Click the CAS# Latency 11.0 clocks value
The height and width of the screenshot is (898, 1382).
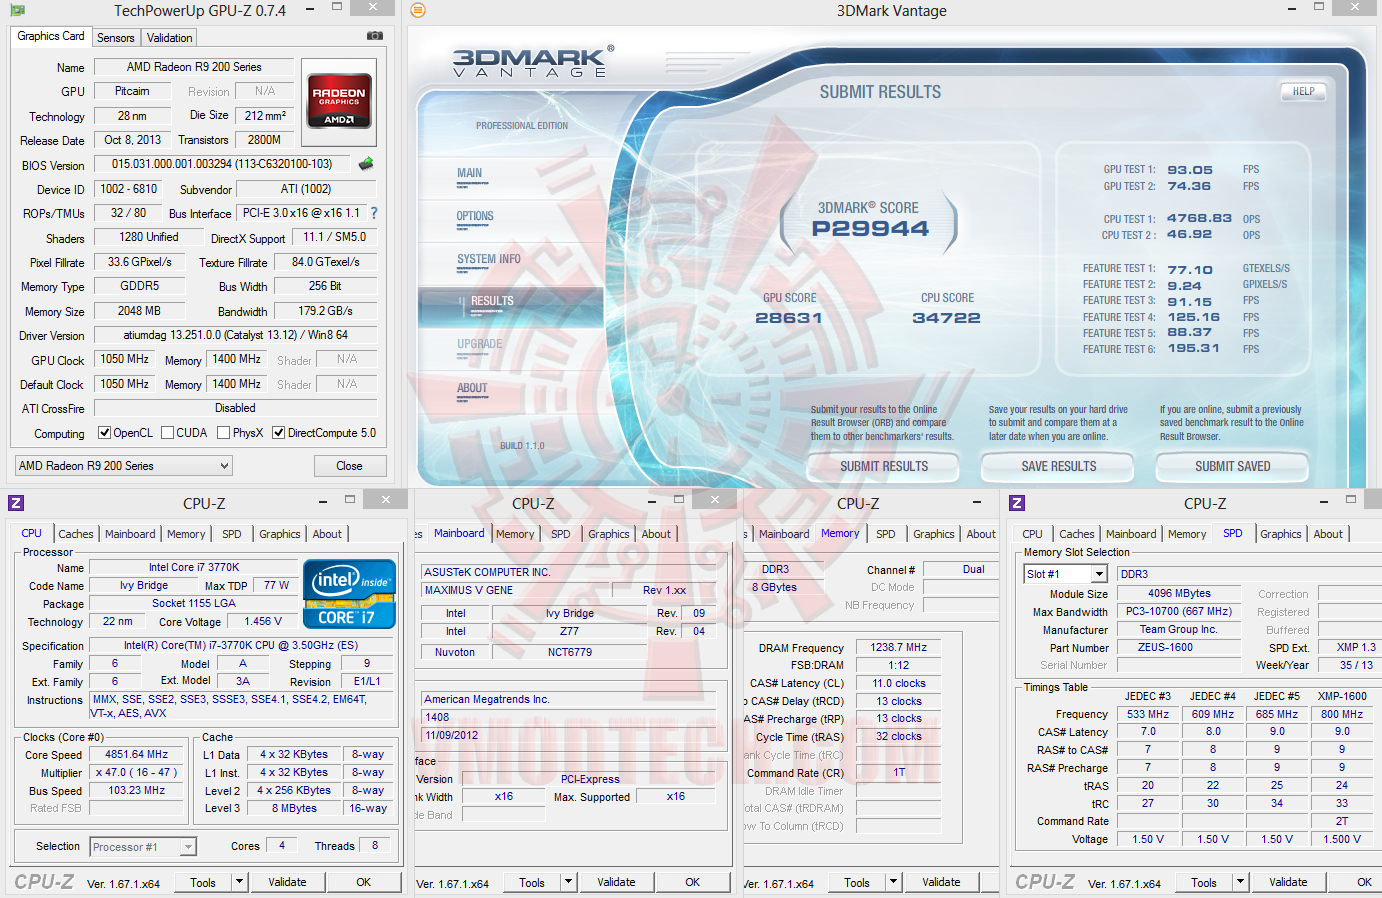[898, 684]
